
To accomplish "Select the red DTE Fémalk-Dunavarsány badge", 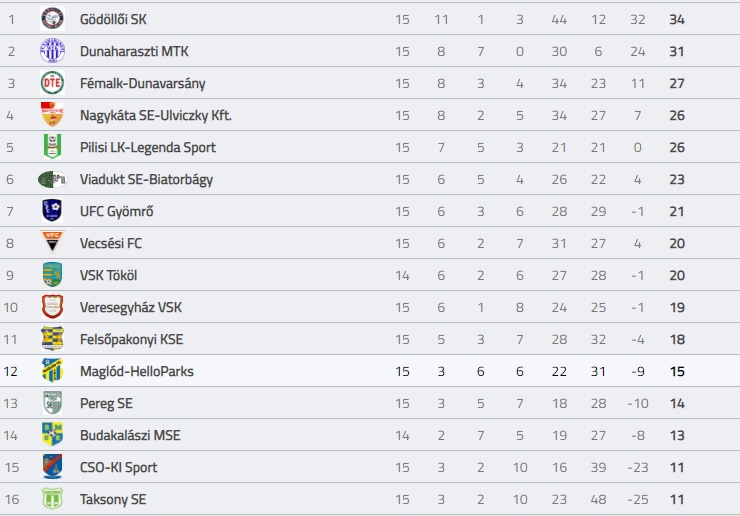I will (52, 83).
